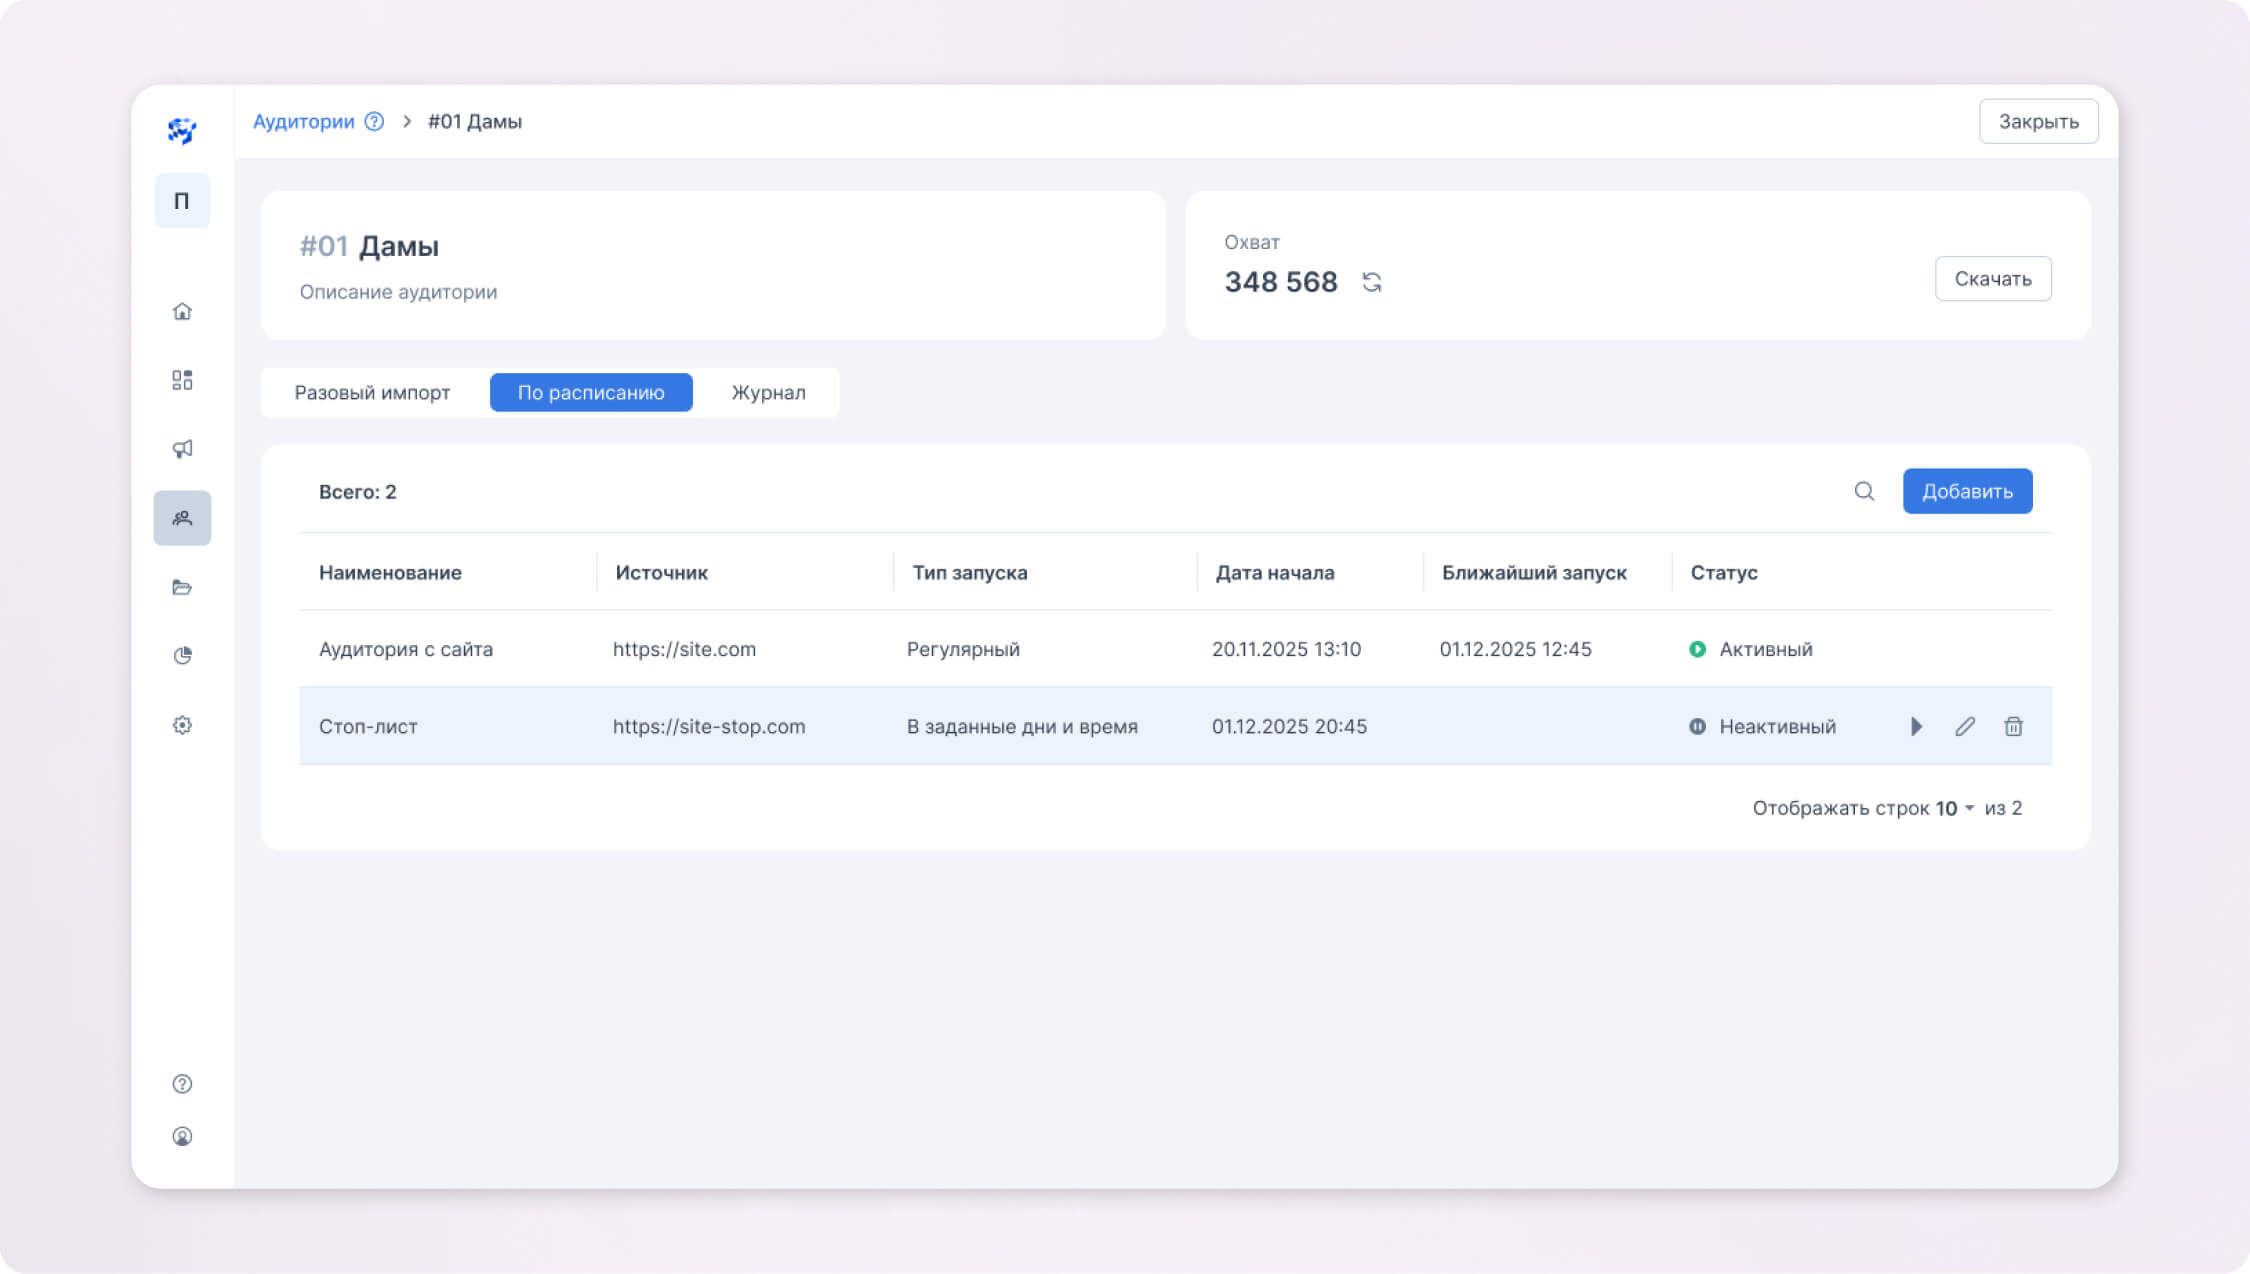Click Описание аудитории description text
Viewport: 2250px width, 1274px height.
pyautogui.click(x=398, y=292)
